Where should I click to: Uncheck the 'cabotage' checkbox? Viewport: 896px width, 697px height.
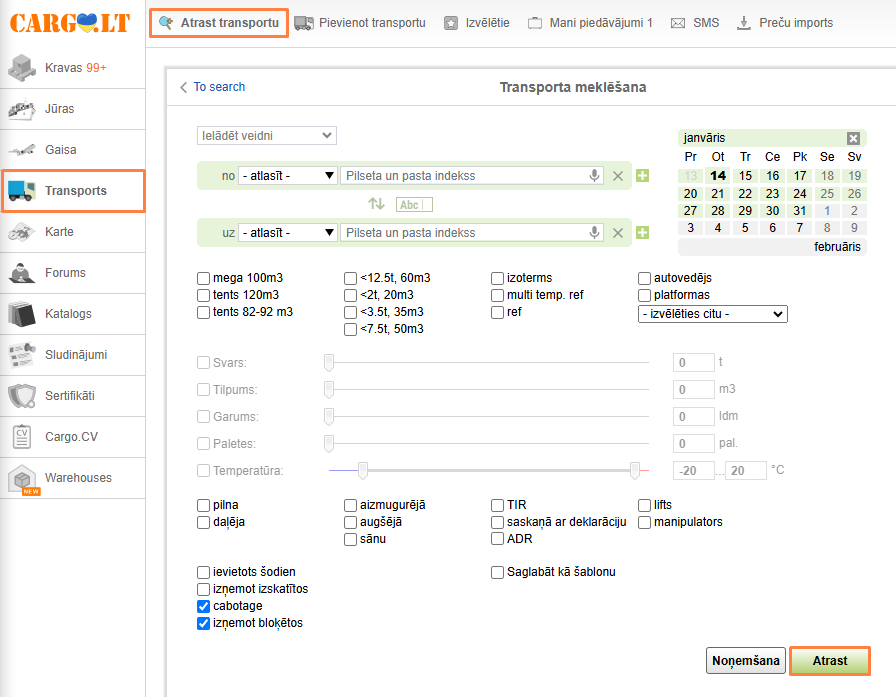point(204,606)
